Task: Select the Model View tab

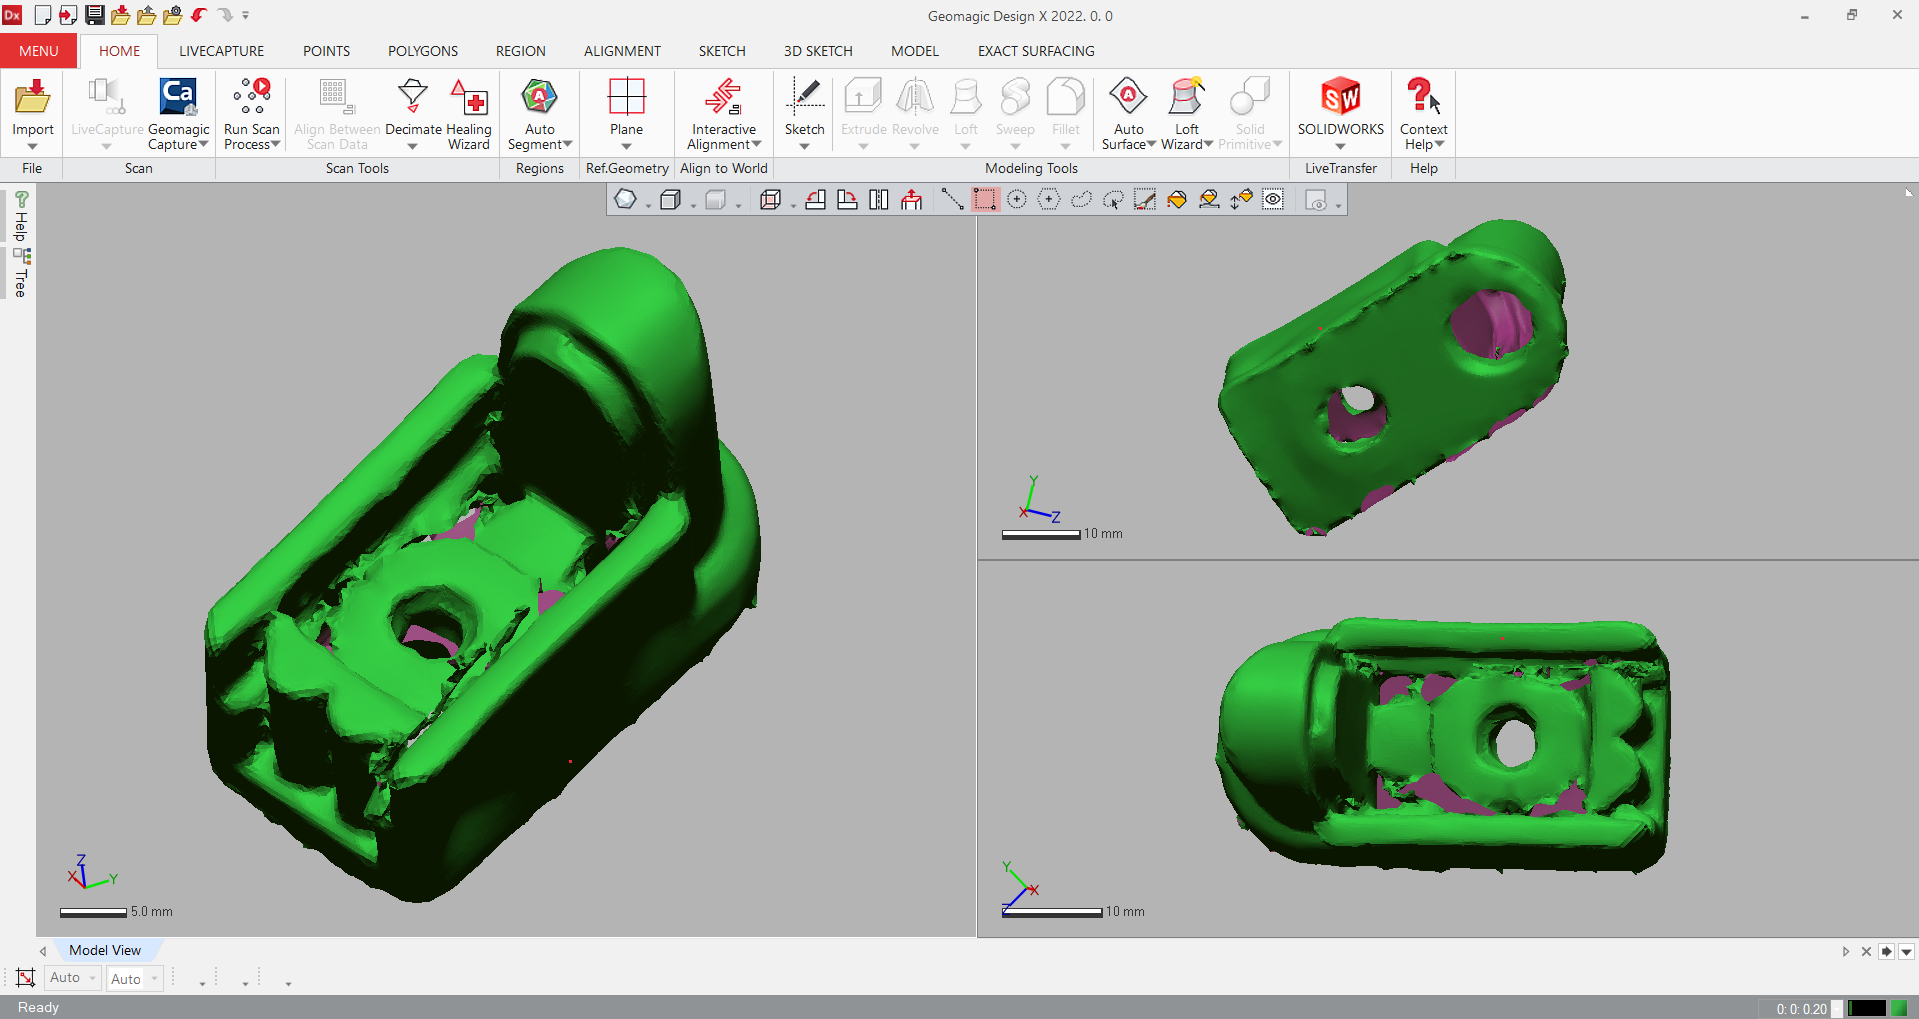Action: 105,950
